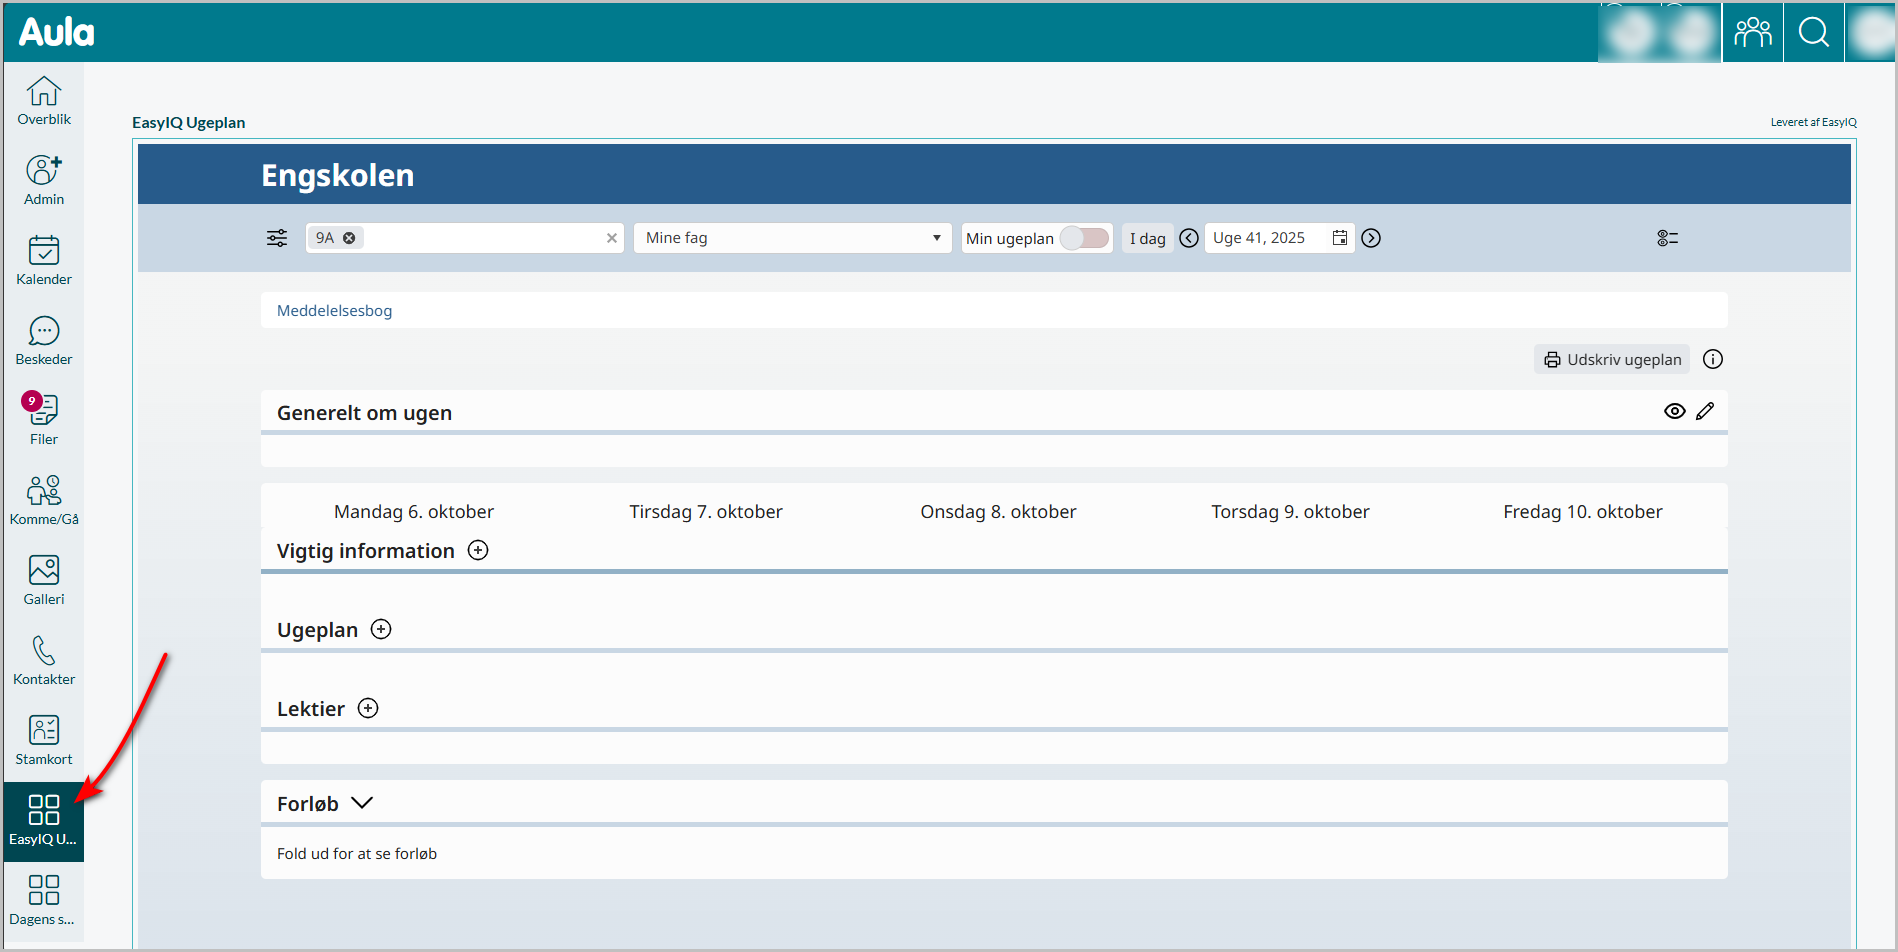Click the info icon beside Udskriv ugeplan

tap(1713, 359)
